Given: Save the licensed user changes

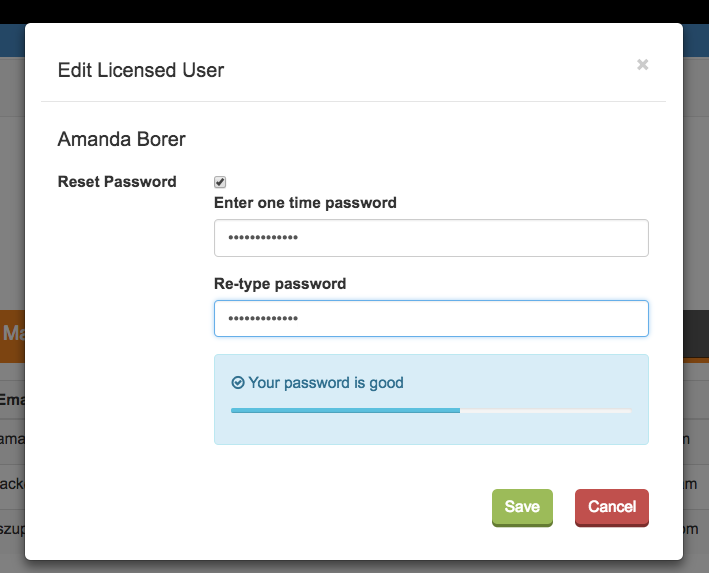Looking at the screenshot, I should pyautogui.click(x=522, y=507).
